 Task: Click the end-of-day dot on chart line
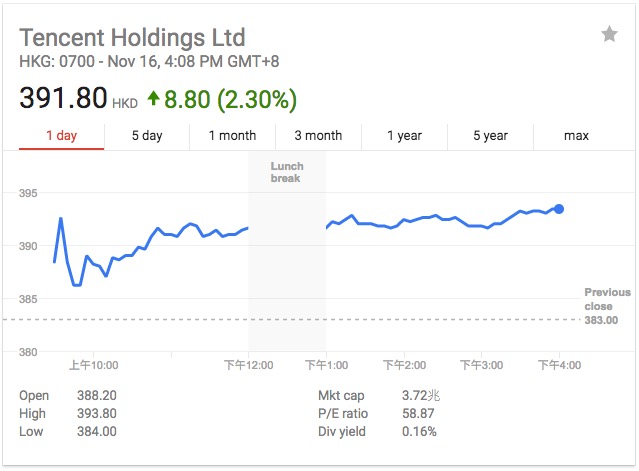pyautogui.click(x=559, y=209)
